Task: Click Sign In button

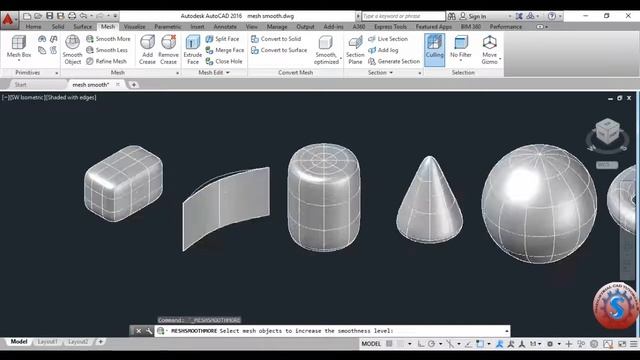Action: point(473,16)
